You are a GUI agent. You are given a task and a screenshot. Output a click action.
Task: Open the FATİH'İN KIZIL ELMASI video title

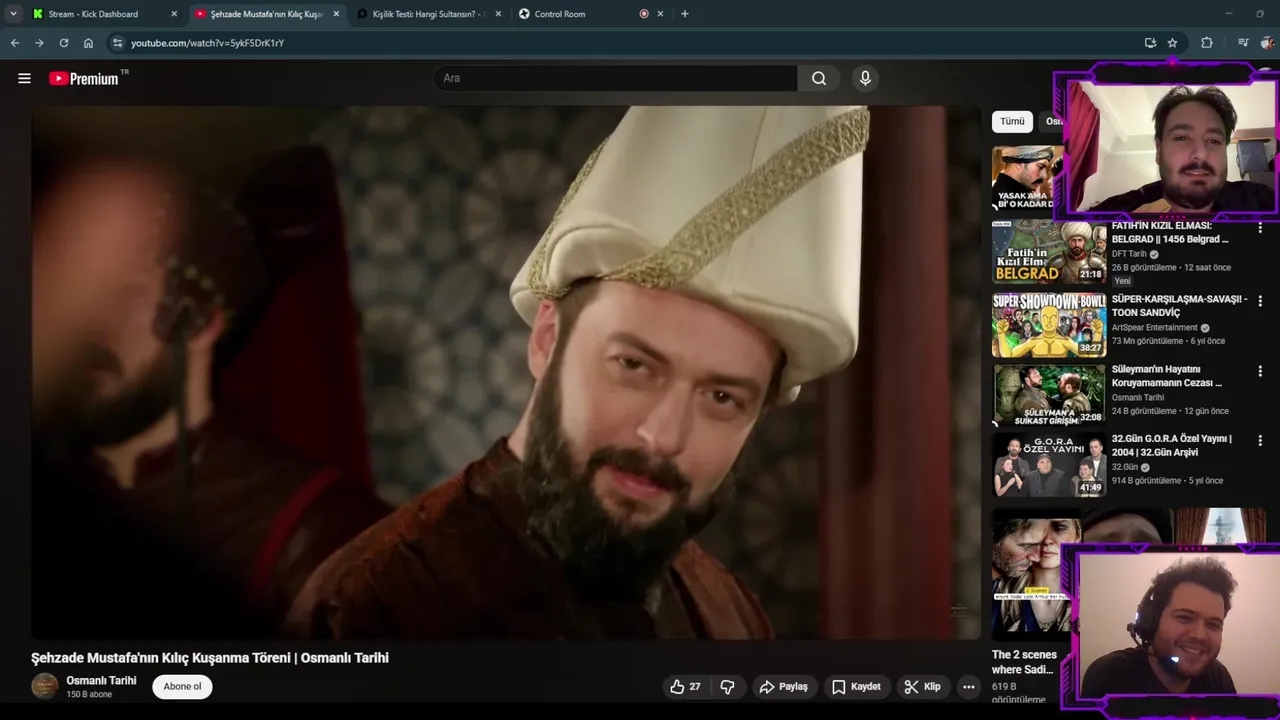point(1170,233)
